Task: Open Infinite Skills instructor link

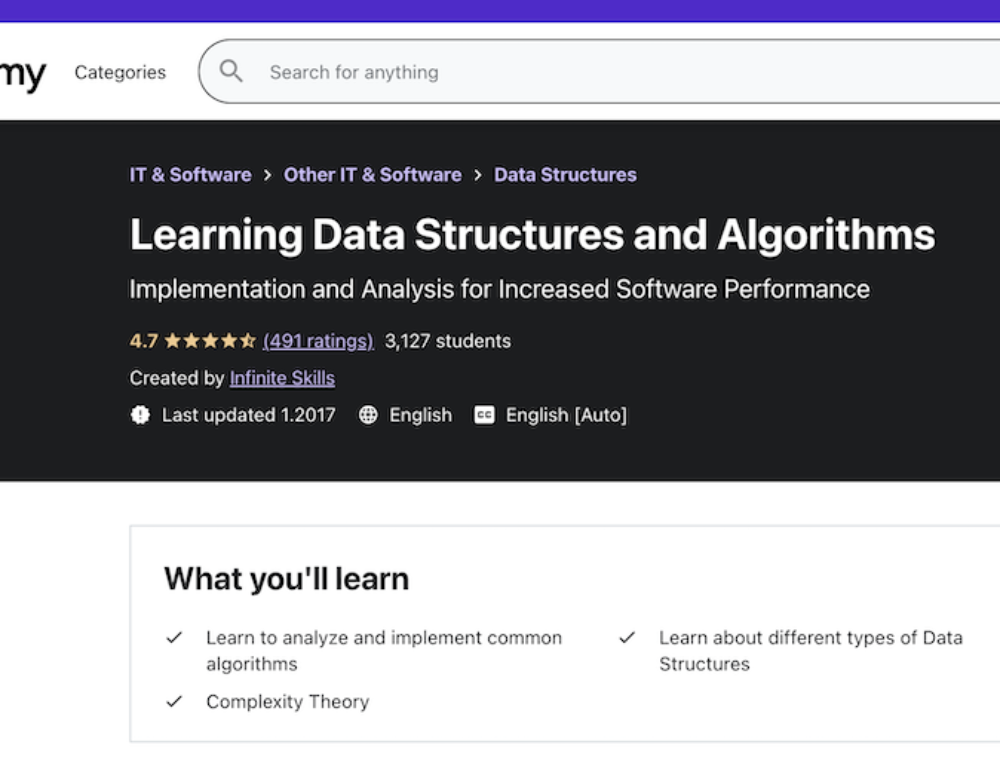Action: coord(282,378)
